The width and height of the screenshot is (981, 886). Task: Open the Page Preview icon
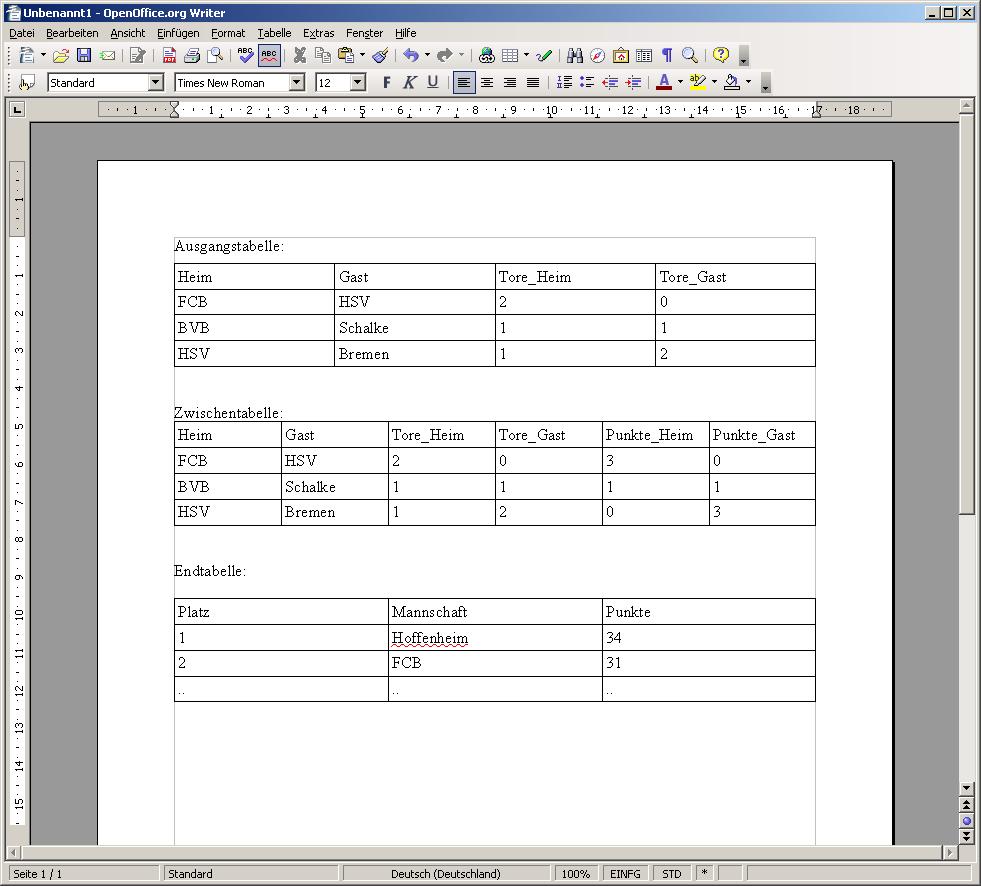(215, 56)
